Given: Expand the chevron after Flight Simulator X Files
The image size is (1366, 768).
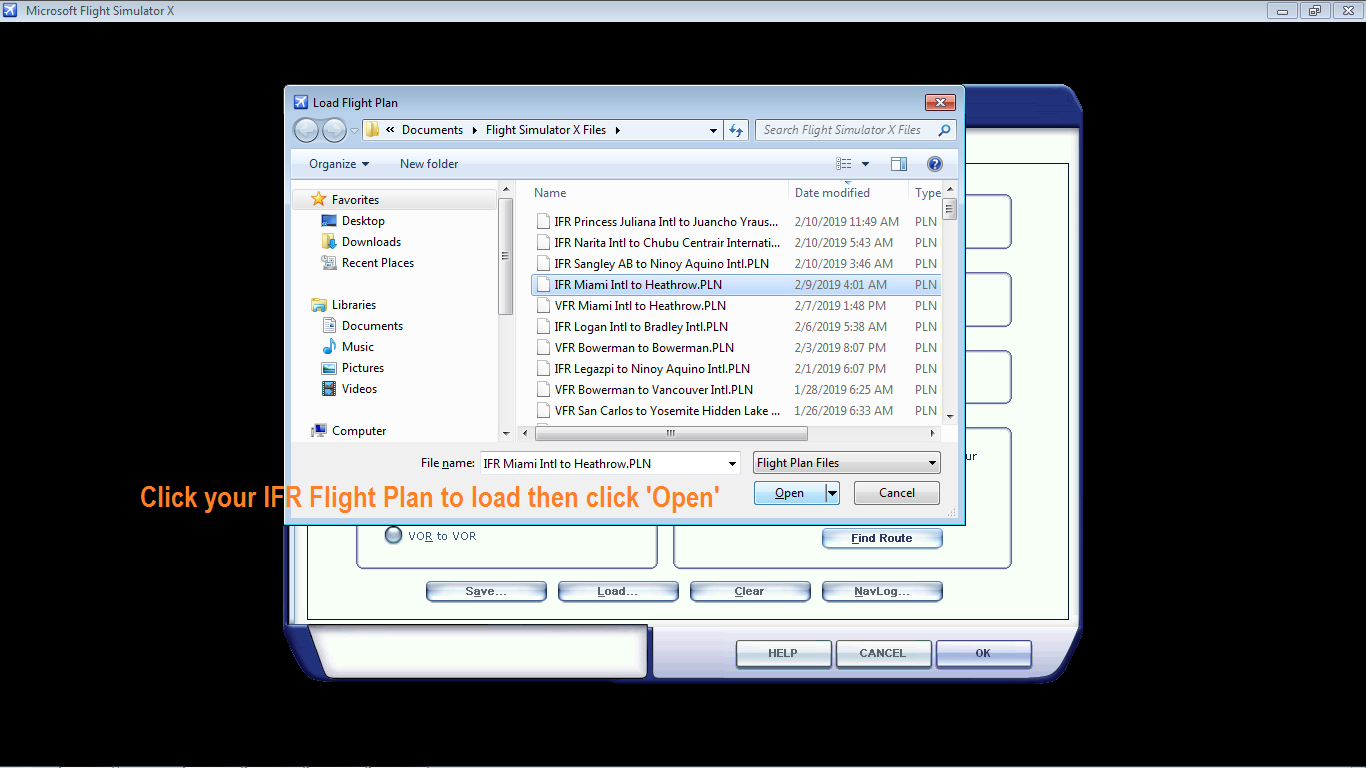Looking at the screenshot, I should (617, 130).
